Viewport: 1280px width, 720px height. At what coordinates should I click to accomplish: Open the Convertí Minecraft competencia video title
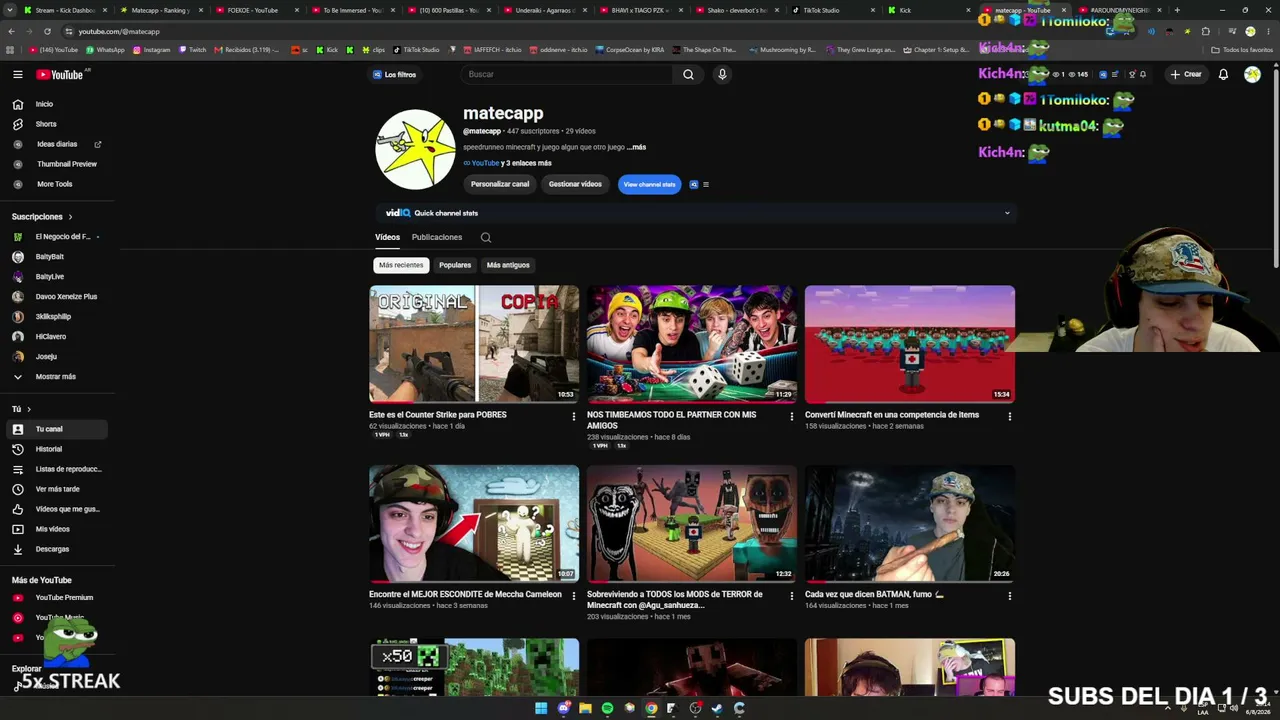click(x=892, y=415)
